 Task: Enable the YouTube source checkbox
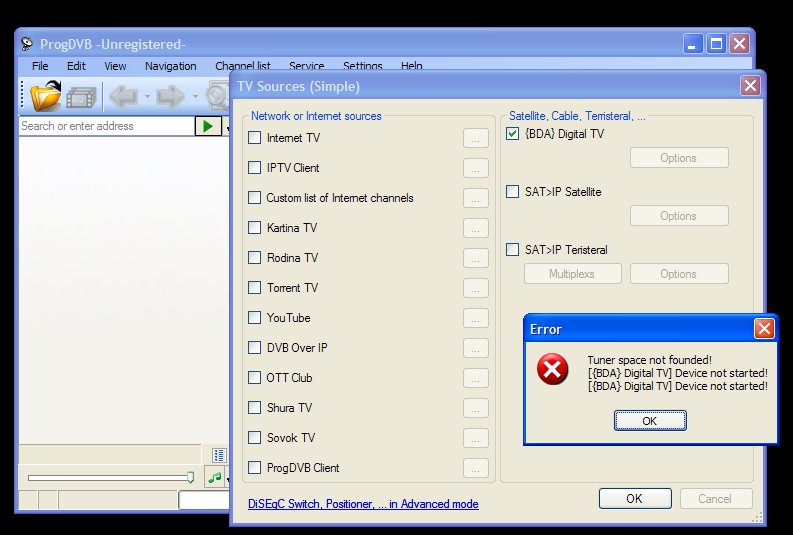255,318
